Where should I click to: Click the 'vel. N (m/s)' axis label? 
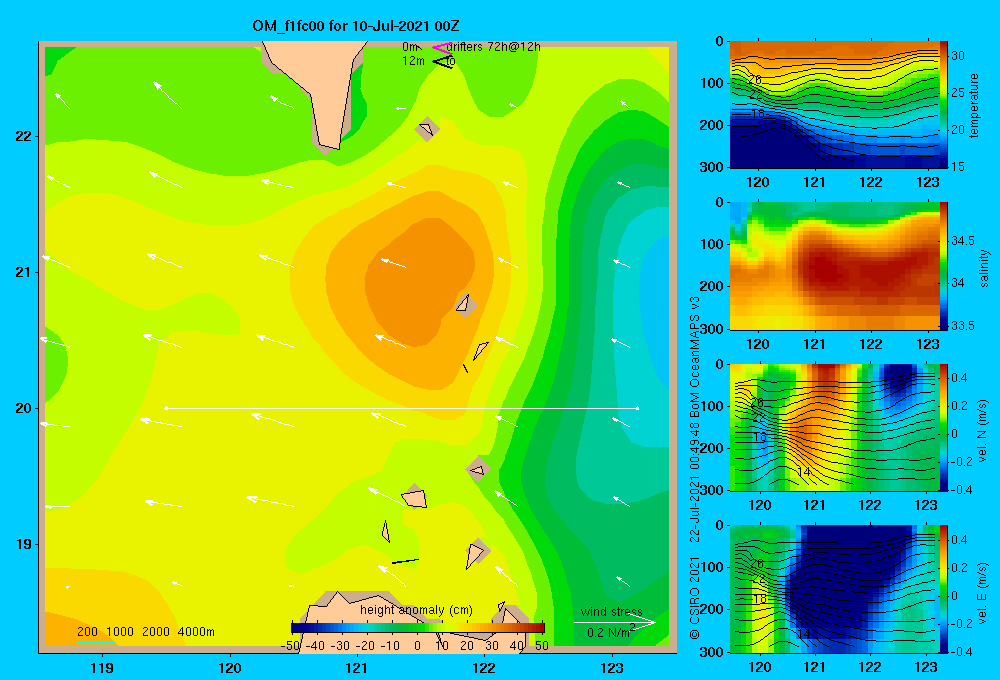tap(983, 431)
